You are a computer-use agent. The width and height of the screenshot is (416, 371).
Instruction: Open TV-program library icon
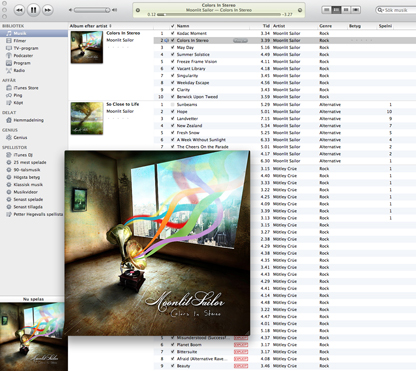click(x=9, y=48)
